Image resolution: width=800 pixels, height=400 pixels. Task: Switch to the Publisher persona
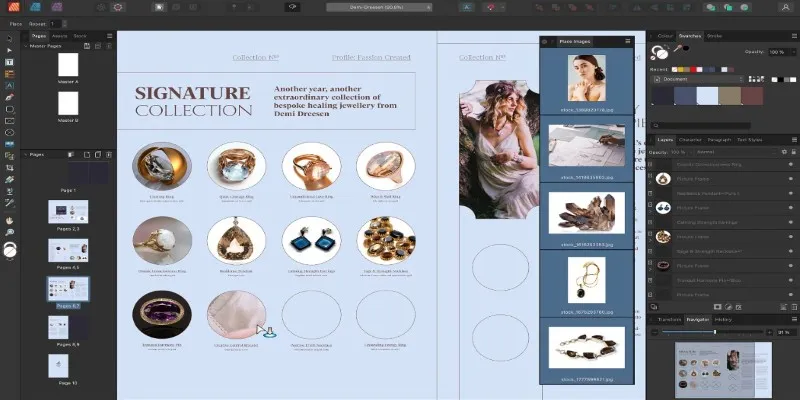point(14,7)
